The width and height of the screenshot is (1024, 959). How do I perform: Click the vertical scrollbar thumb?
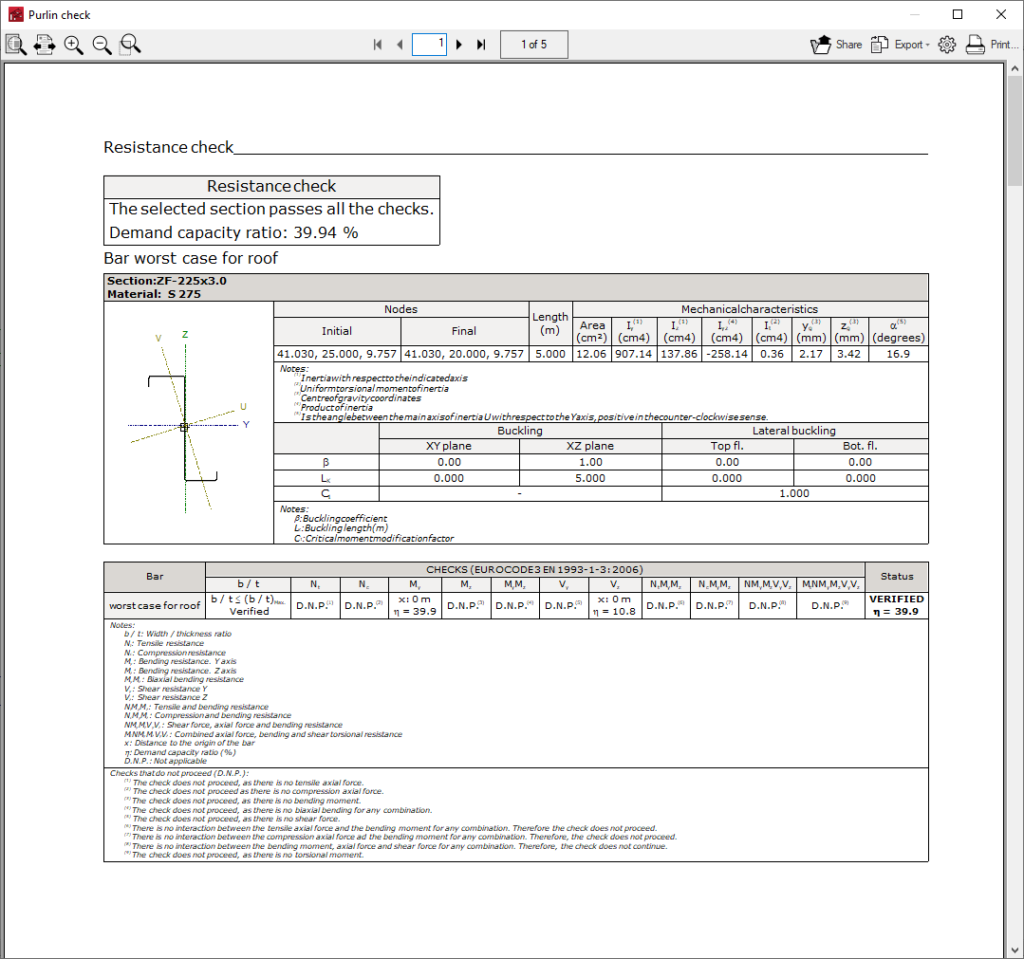(1014, 131)
